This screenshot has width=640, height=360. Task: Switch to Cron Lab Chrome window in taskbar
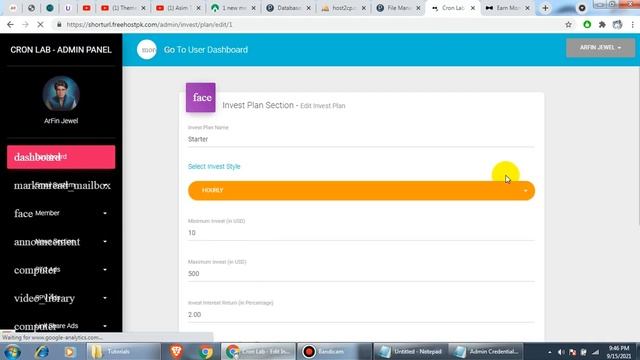click(258, 351)
